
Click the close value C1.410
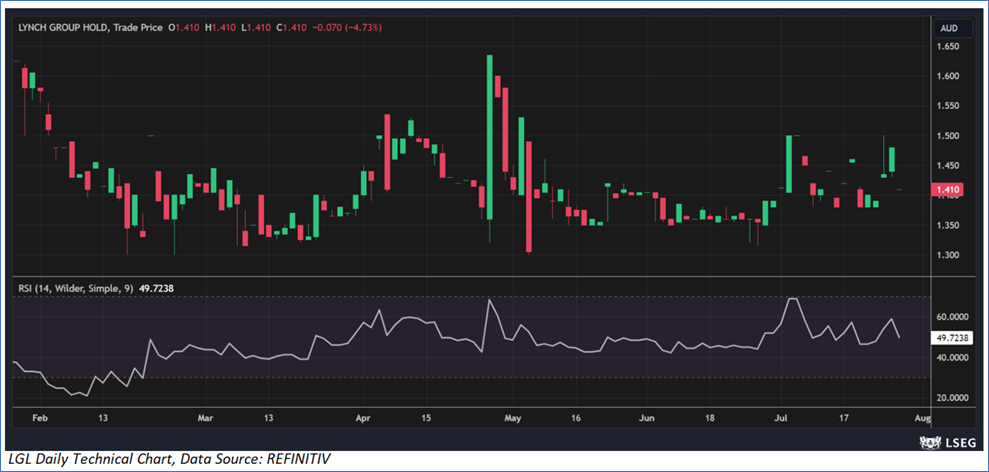pos(293,28)
